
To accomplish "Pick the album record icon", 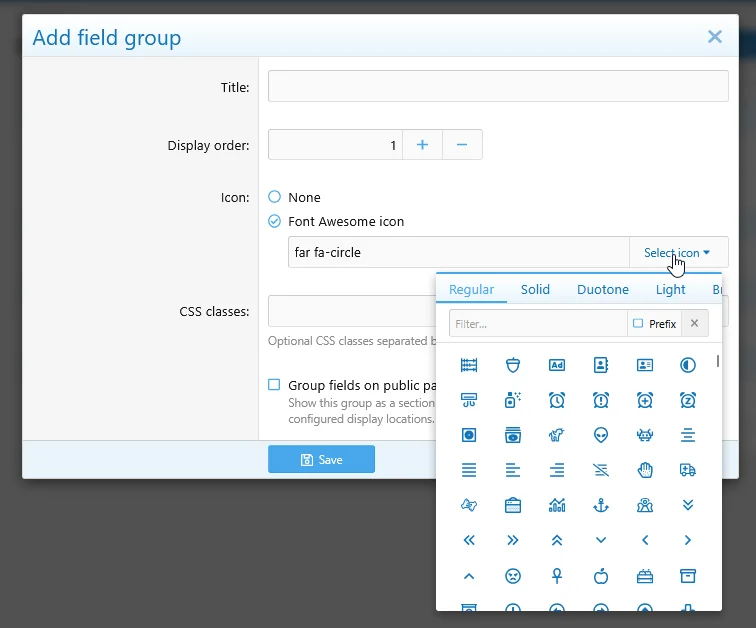I will (x=469, y=435).
